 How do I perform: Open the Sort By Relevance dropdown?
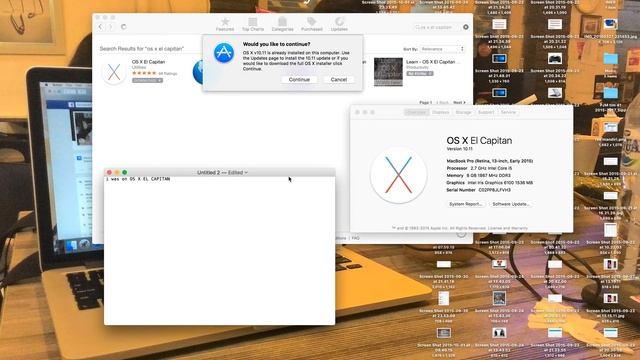[x=442, y=49]
